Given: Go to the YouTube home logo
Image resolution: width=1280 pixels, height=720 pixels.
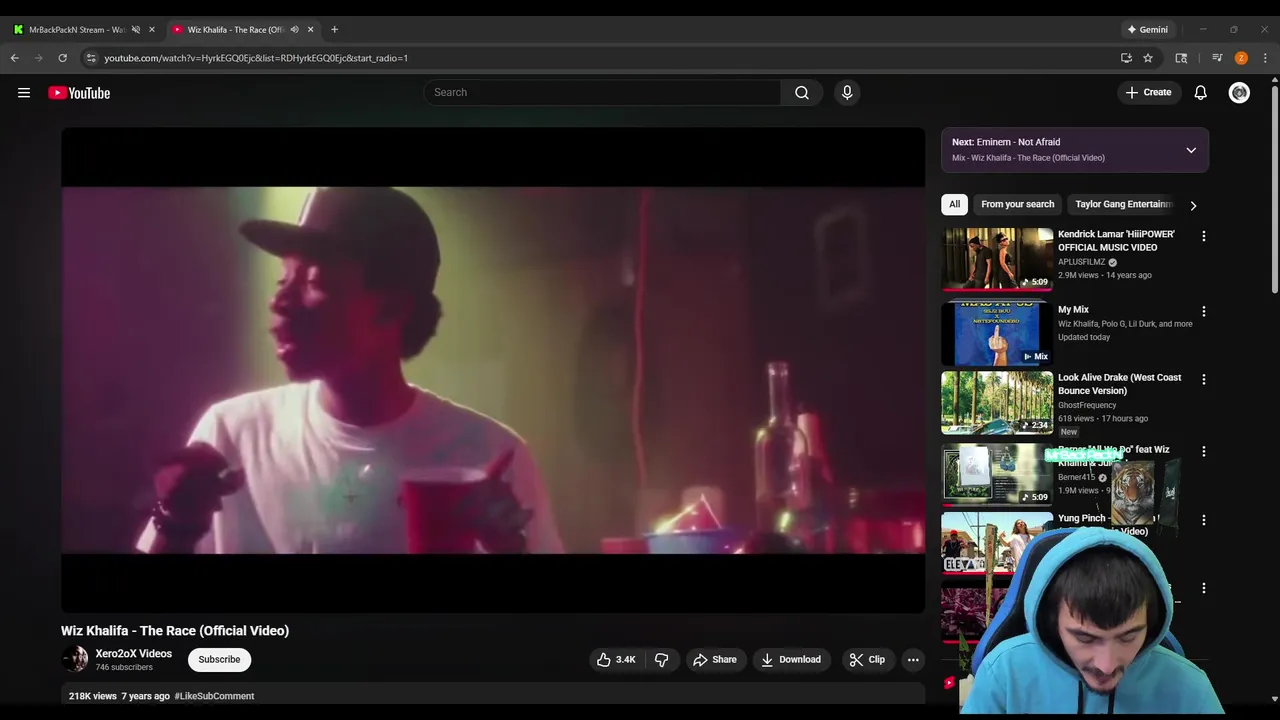Looking at the screenshot, I should [x=79, y=93].
